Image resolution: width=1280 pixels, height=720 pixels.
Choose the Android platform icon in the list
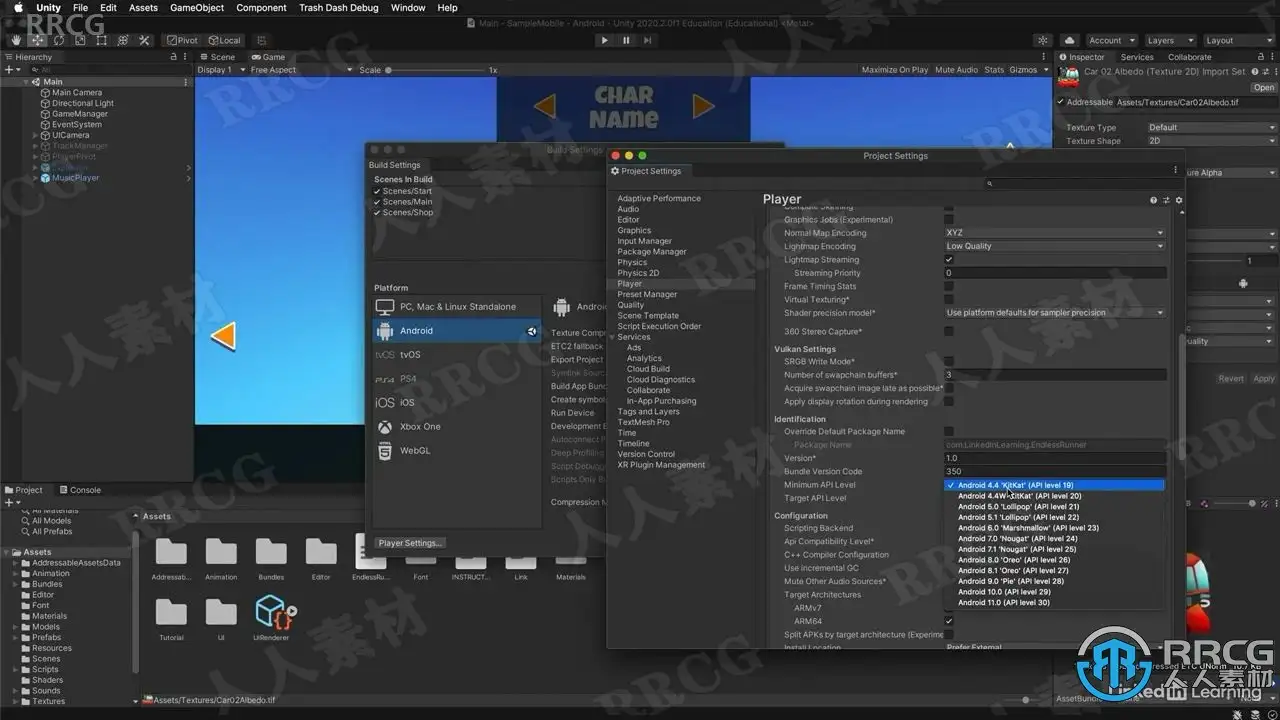385,331
